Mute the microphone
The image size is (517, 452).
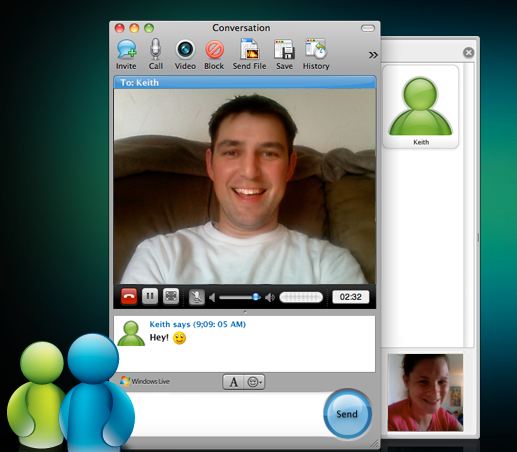click(x=197, y=297)
